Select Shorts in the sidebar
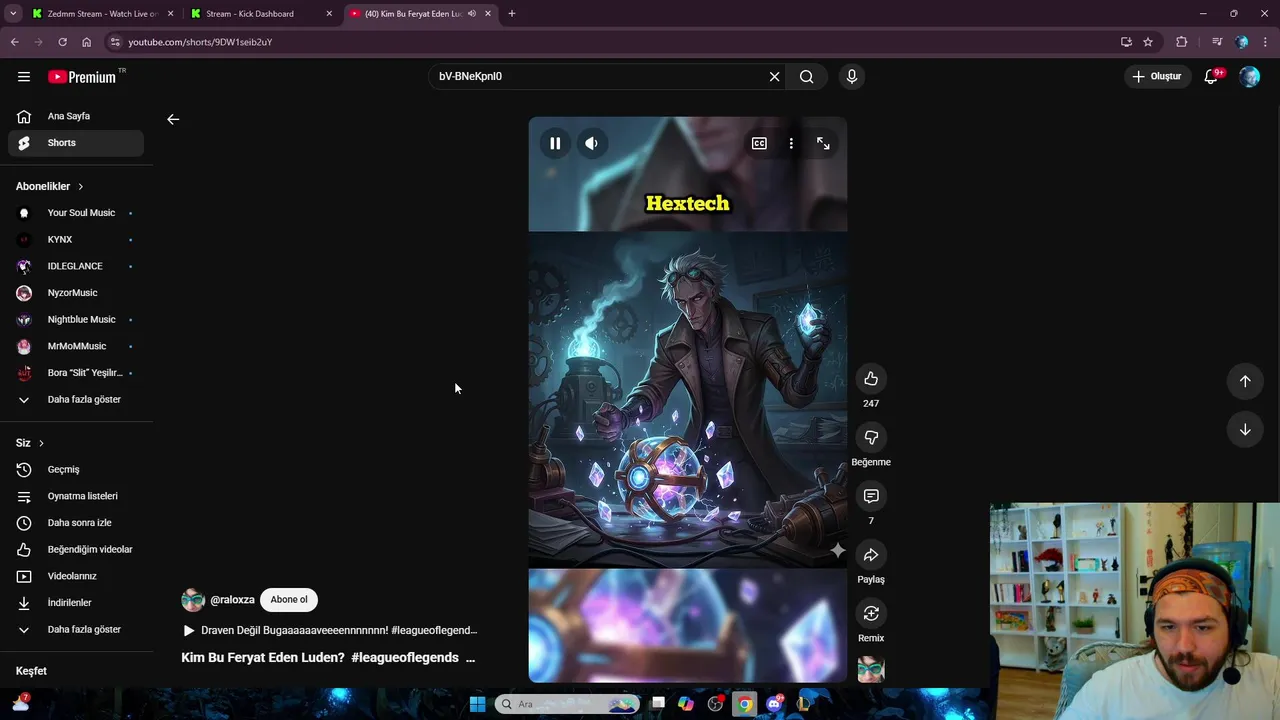 point(76,143)
